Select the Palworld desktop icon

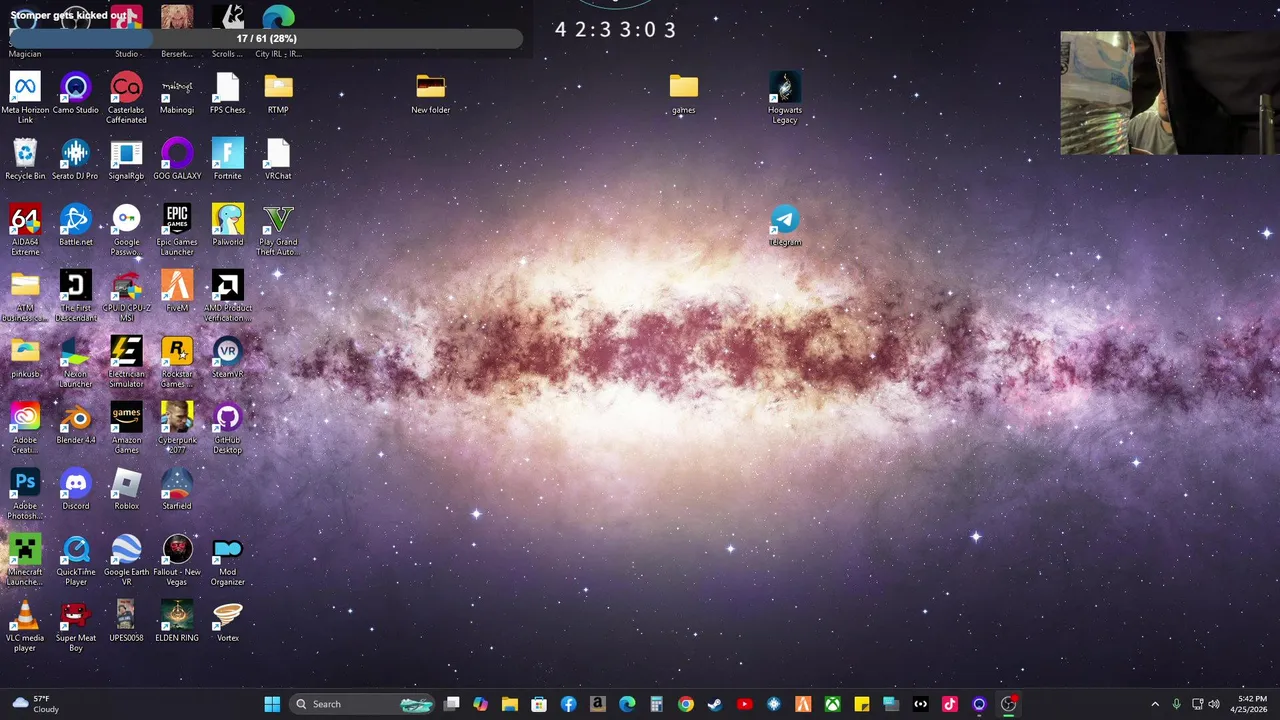point(227,226)
